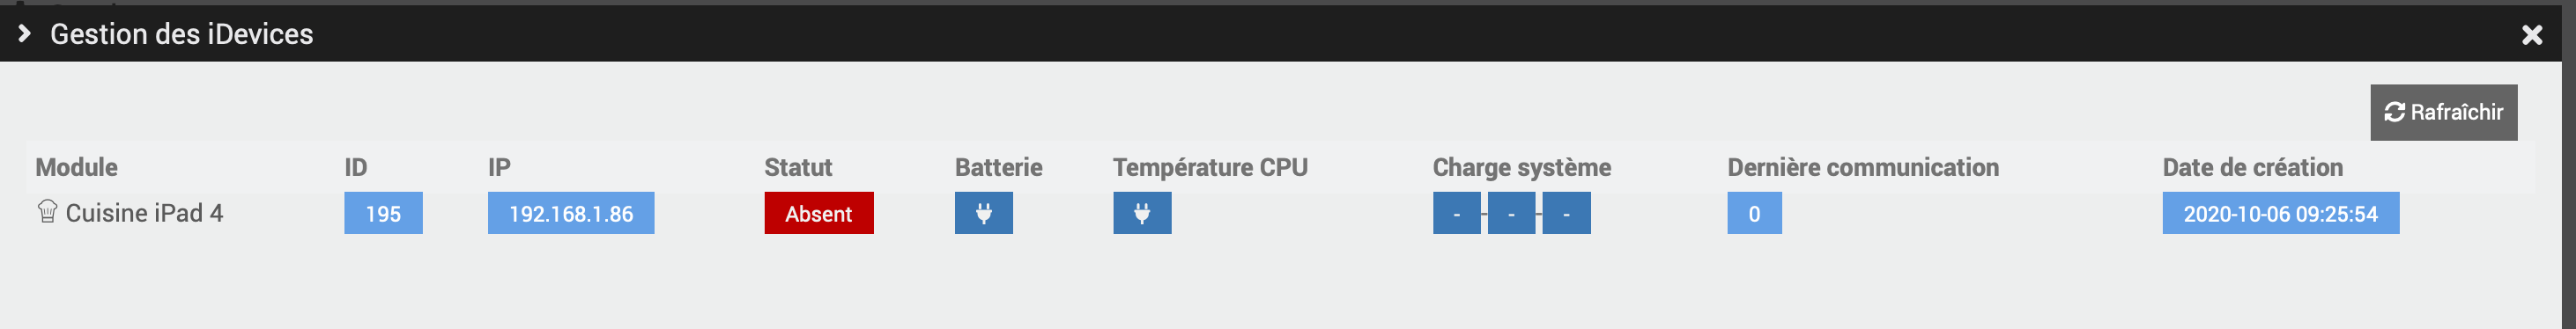Click the Batterie column header
The image size is (2576, 329).
pyautogui.click(x=998, y=167)
